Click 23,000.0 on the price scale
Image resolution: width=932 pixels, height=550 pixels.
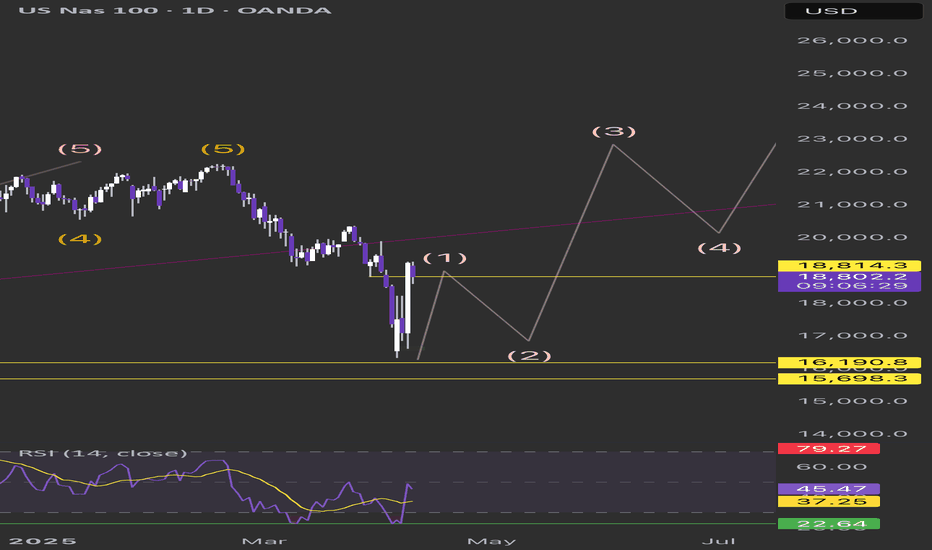pos(852,139)
